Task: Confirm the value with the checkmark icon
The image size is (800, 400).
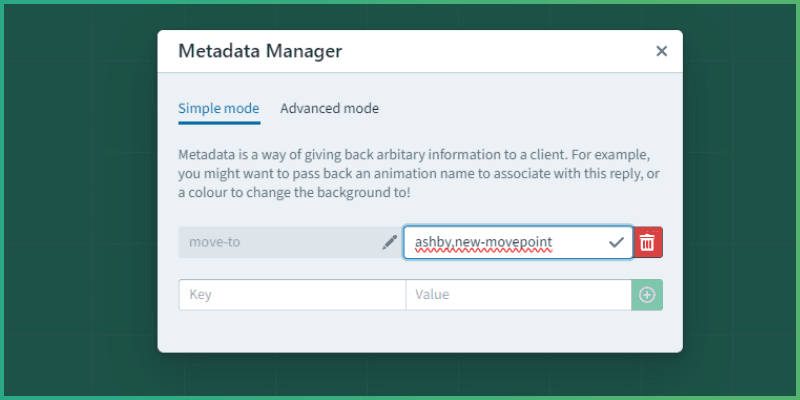Action: click(616, 242)
